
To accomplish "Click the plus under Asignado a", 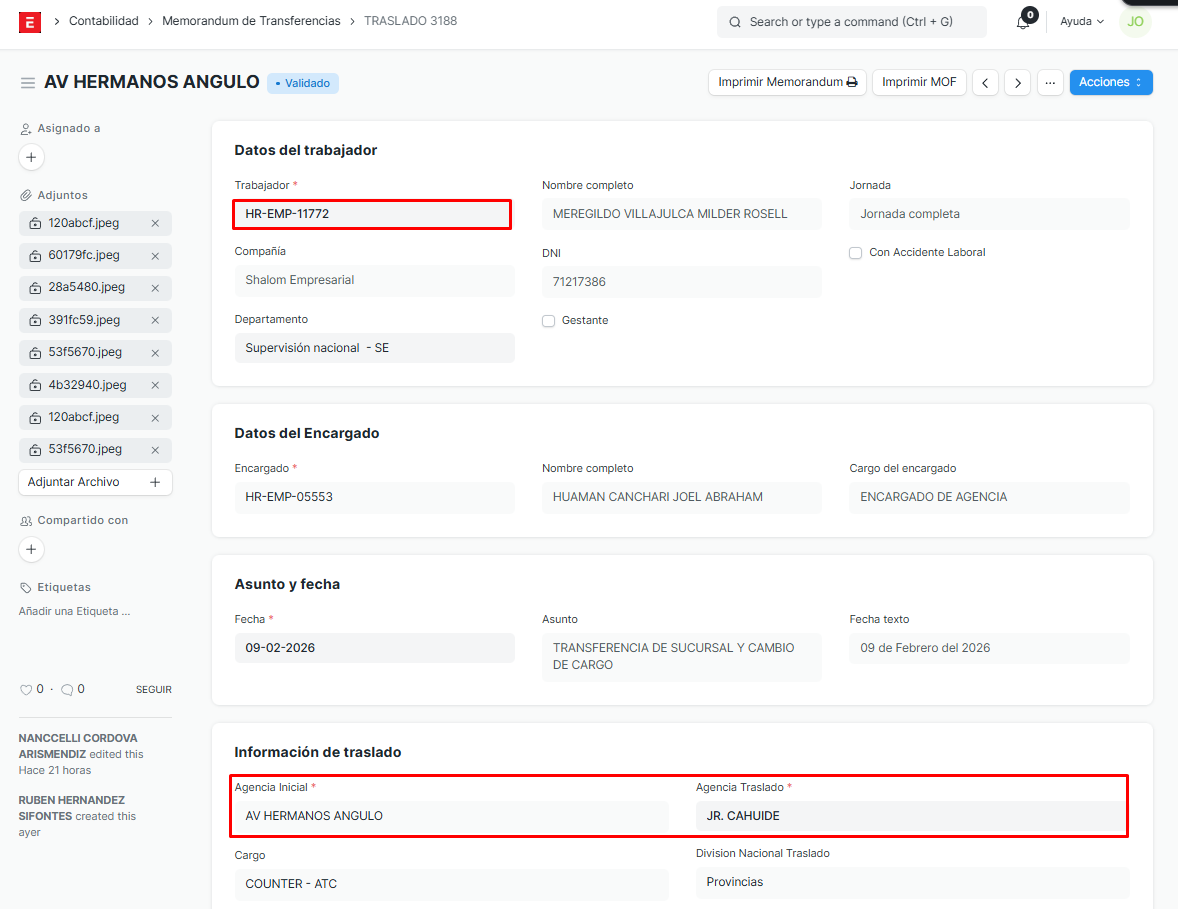I will [x=31, y=157].
